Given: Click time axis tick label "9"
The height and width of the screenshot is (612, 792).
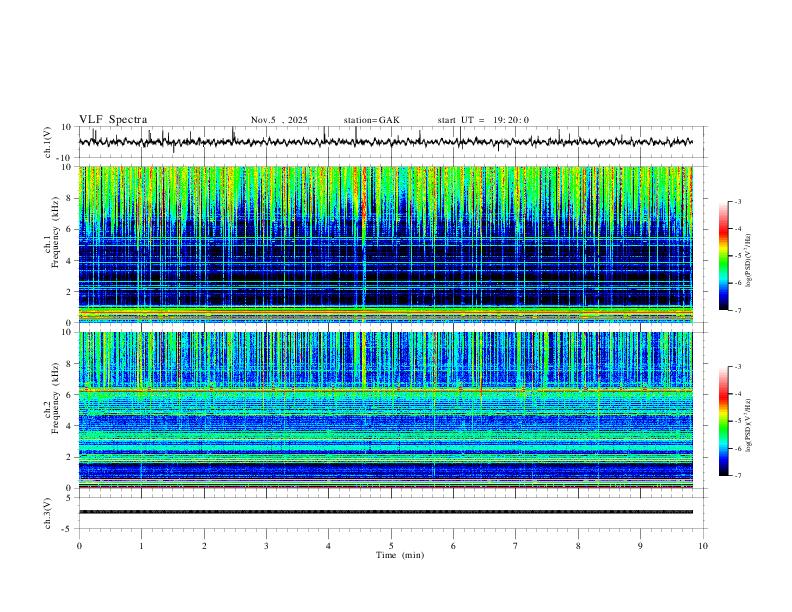Looking at the screenshot, I should [640, 546].
